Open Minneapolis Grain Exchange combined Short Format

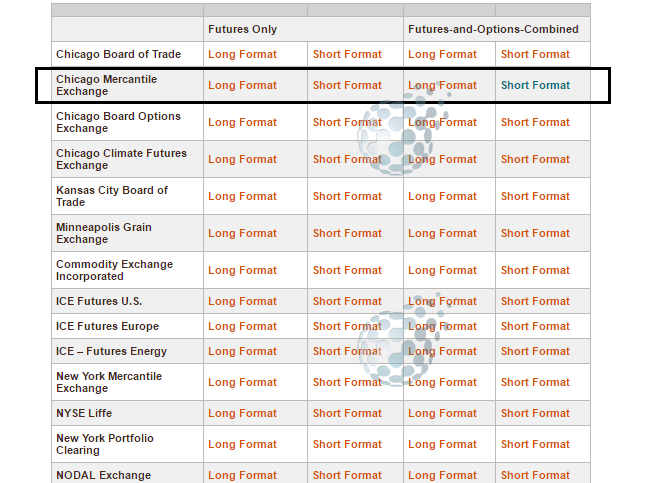coord(535,233)
